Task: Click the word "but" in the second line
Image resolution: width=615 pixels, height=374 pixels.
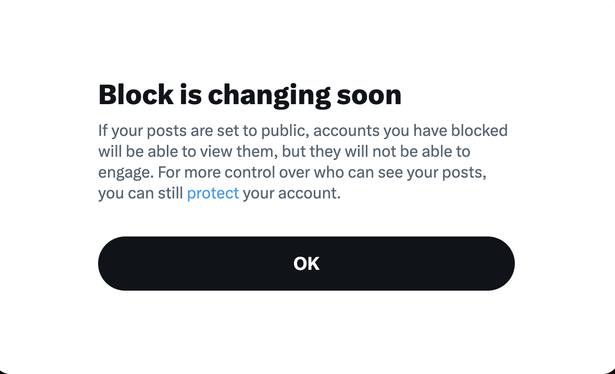Action: click(x=294, y=151)
